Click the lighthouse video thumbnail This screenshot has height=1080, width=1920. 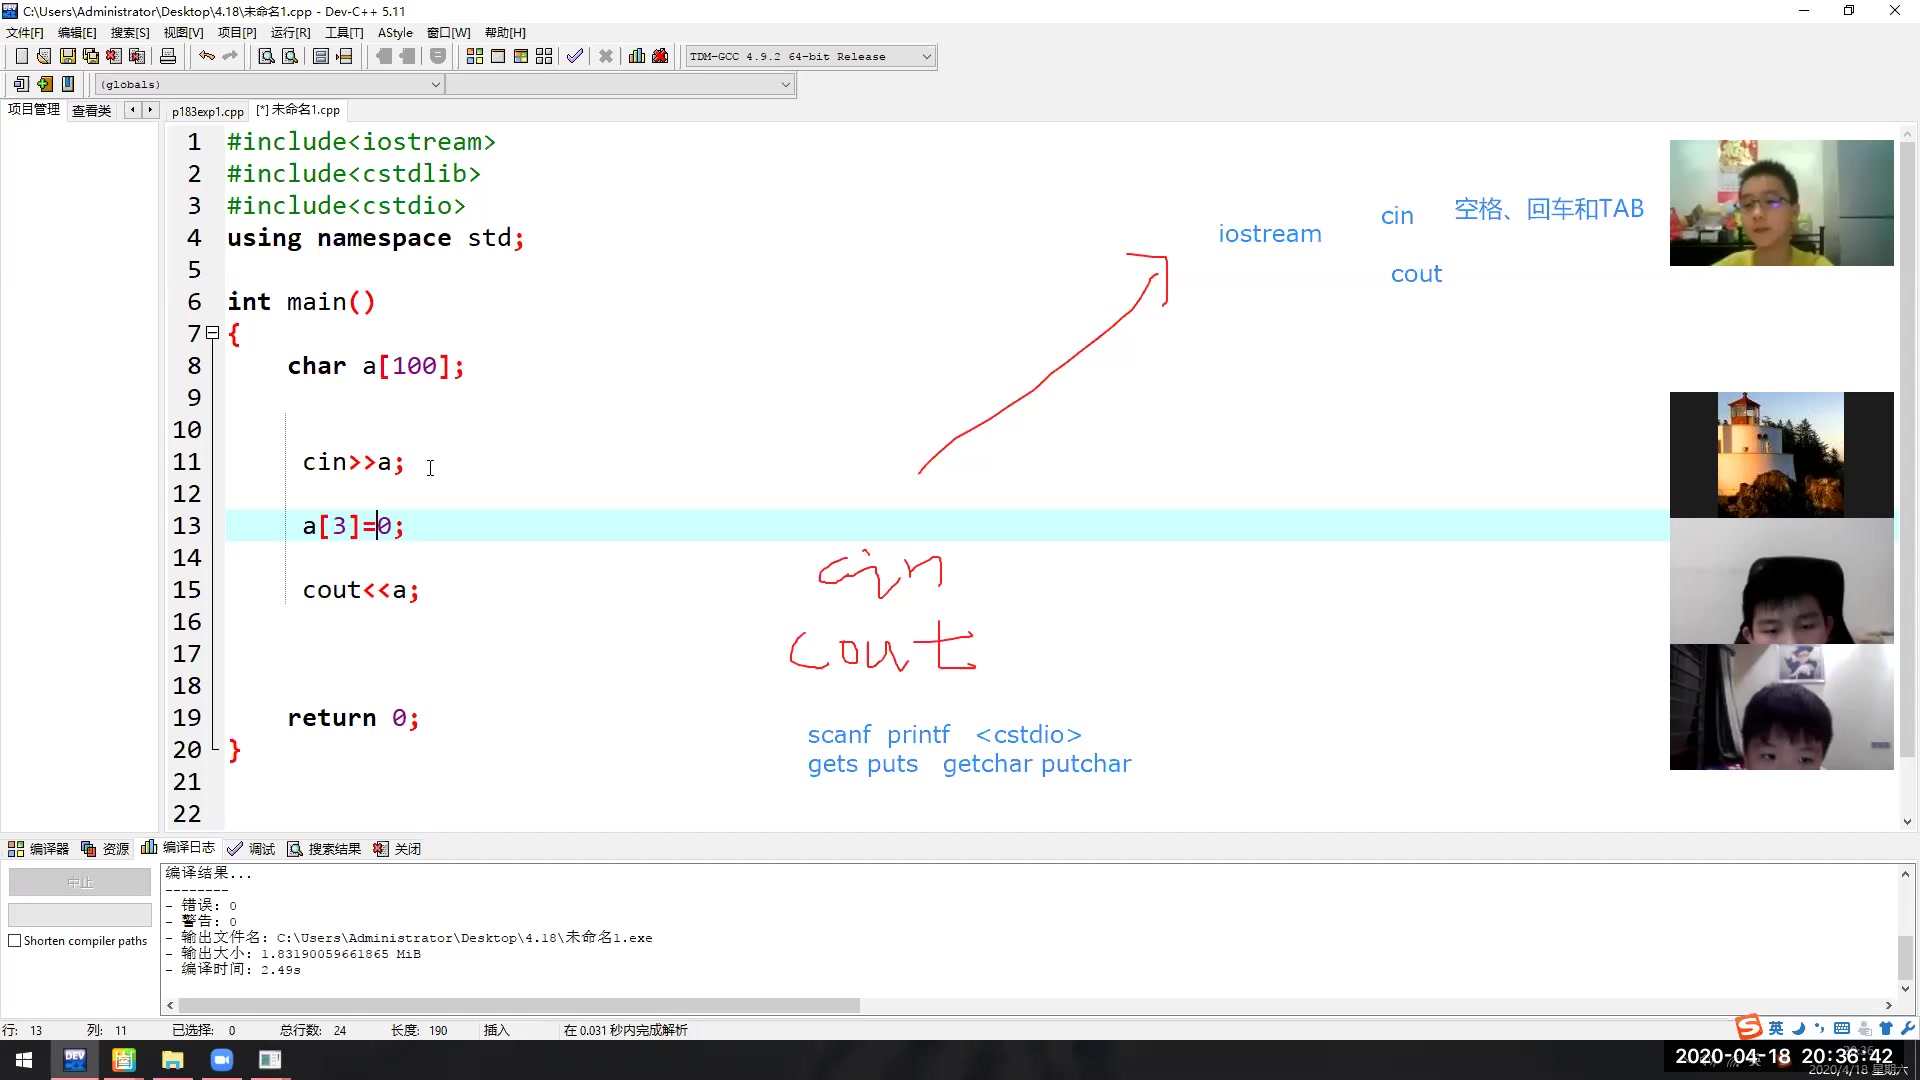click(x=1781, y=454)
